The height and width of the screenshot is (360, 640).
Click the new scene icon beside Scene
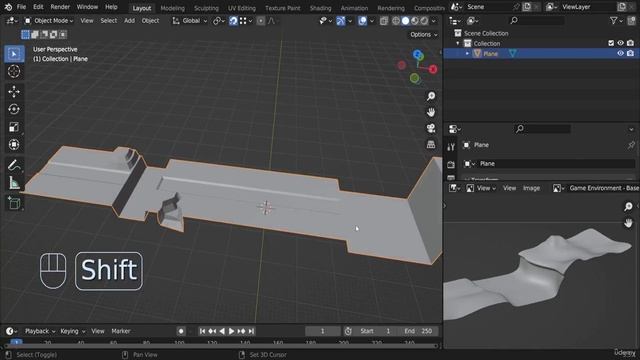tap(527, 7)
